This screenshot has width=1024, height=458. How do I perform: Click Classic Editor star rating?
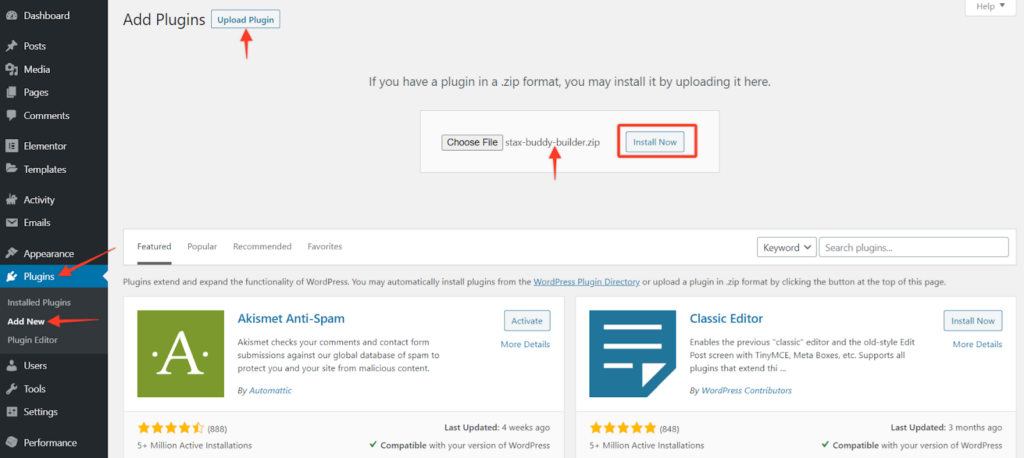623,429
